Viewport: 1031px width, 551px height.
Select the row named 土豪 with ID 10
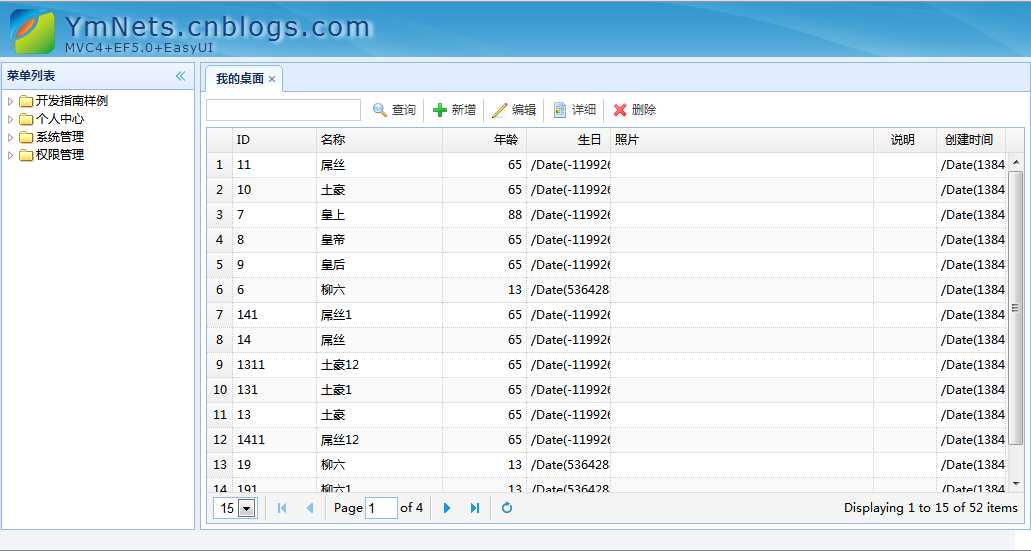point(606,190)
